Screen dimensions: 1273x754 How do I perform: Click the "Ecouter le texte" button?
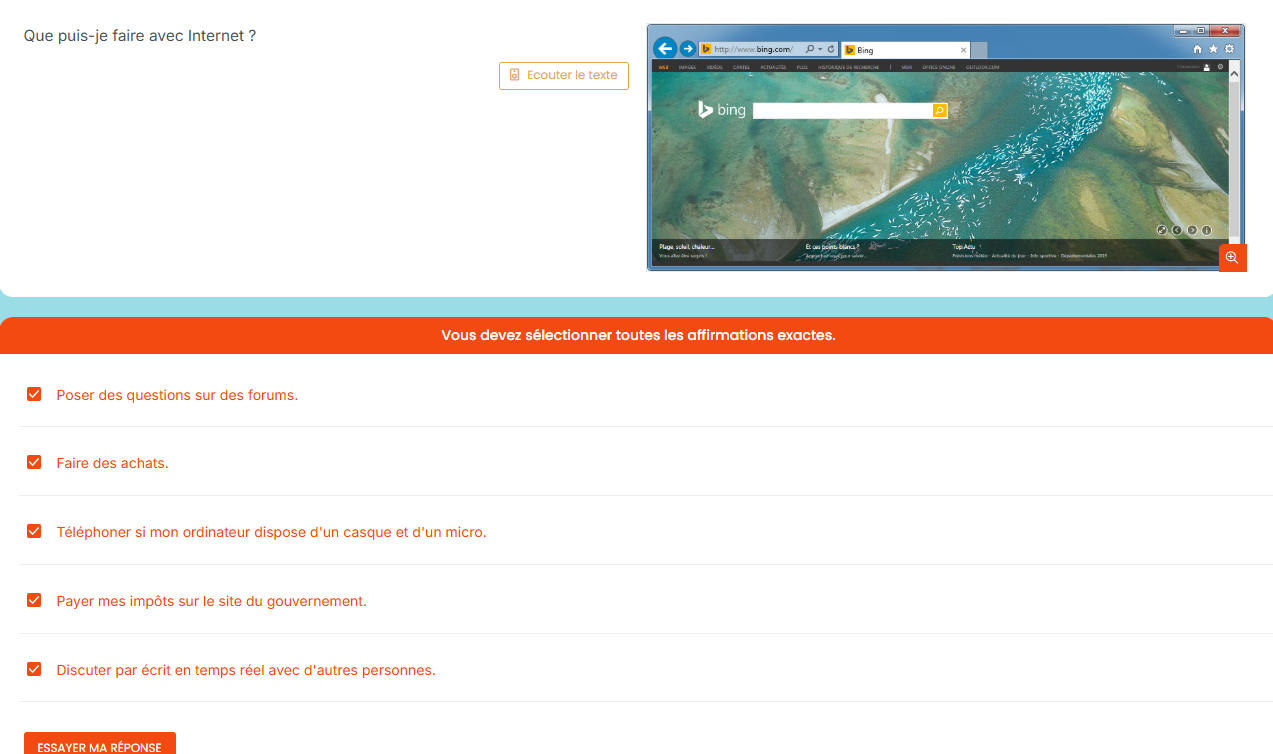[x=564, y=75]
